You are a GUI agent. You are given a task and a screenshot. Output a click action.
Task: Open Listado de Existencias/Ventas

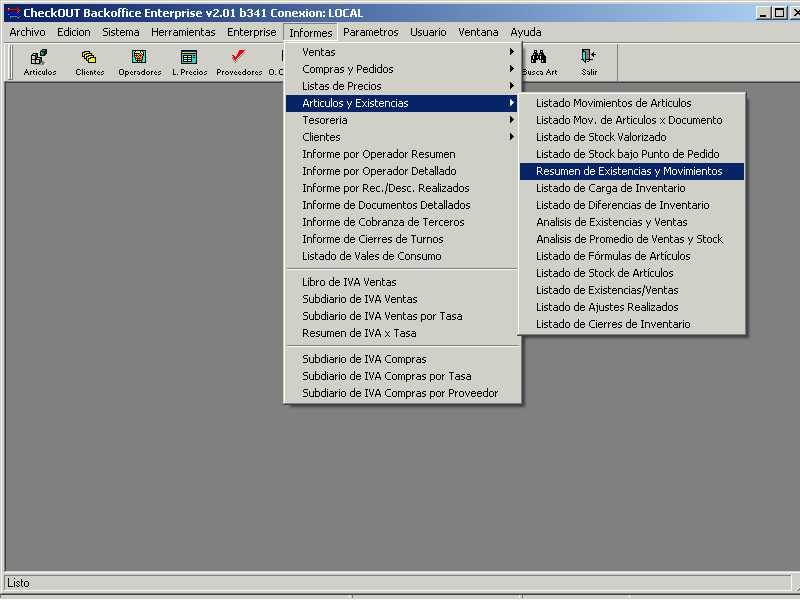pyautogui.click(x=632, y=290)
